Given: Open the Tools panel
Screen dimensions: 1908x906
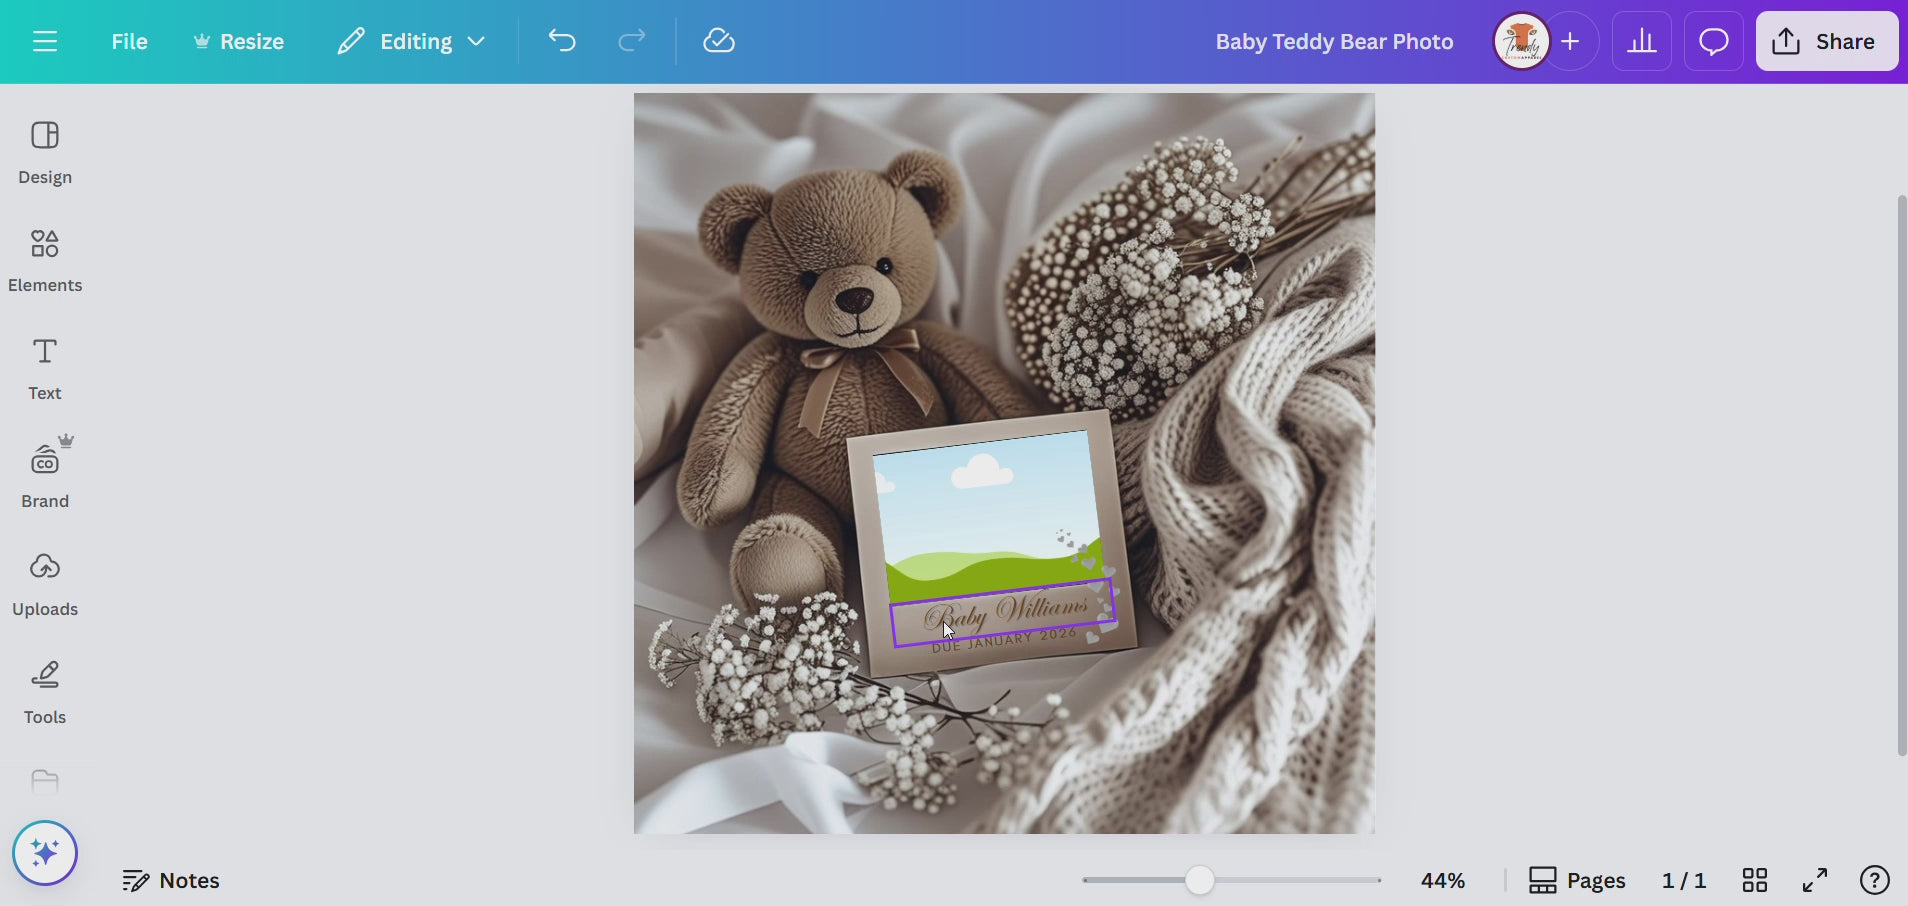Looking at the screenshot, I should 45,693.
